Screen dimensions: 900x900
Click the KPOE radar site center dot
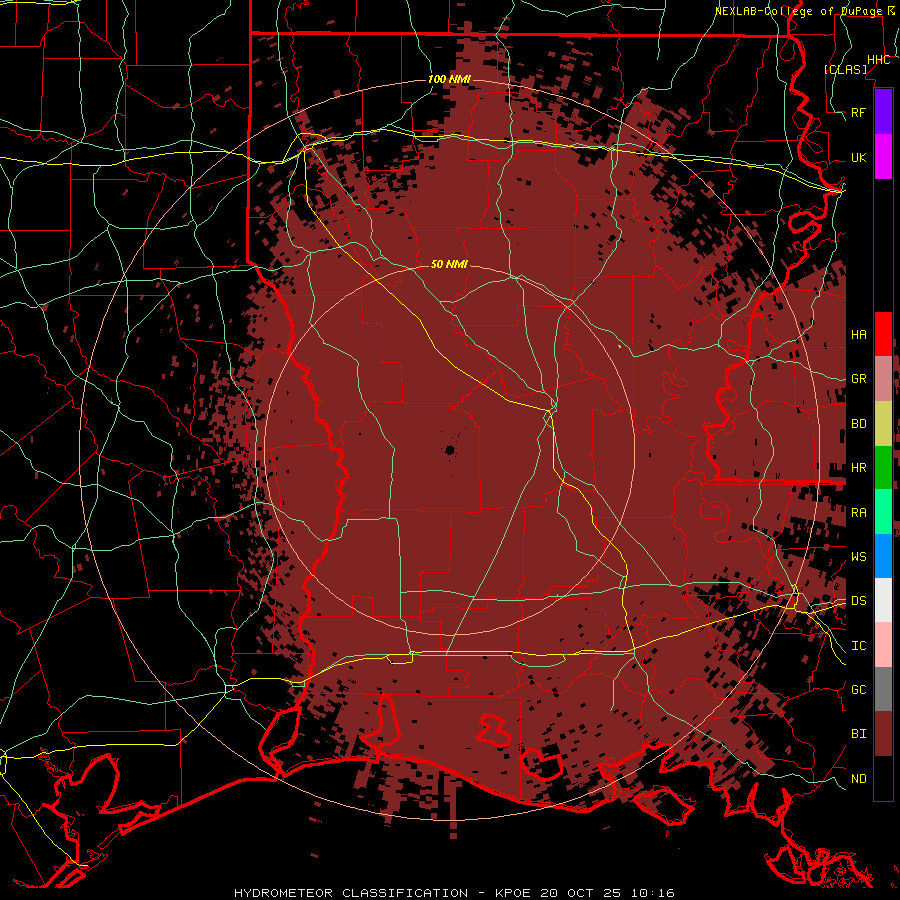pos(449,451)
